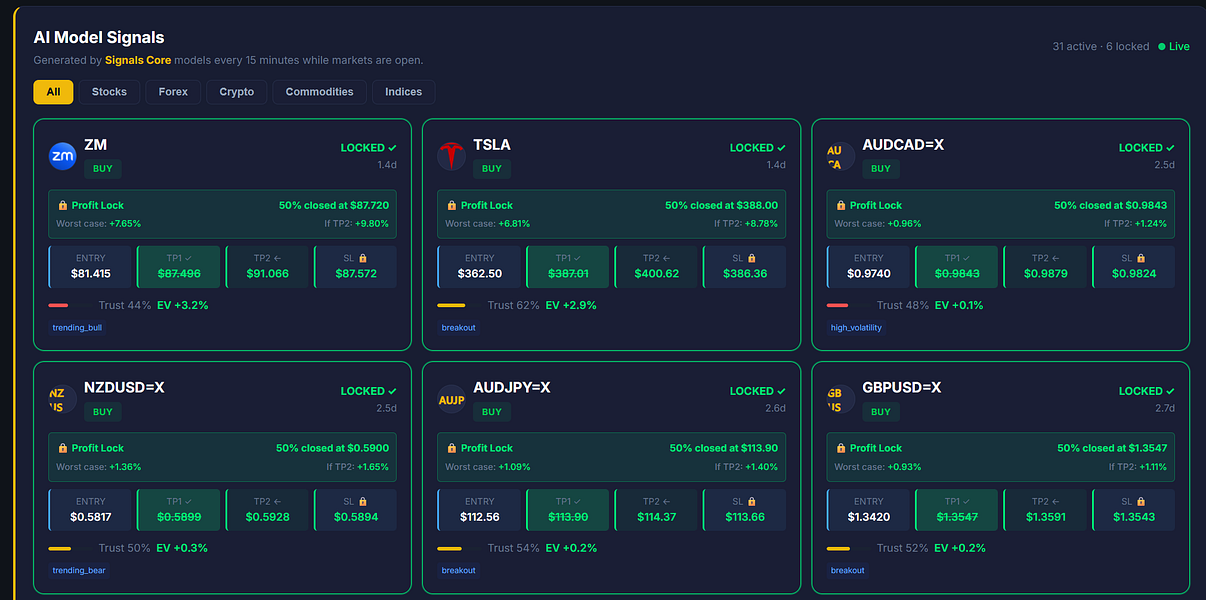Image resolution: width=1206 pixels, height=600 pixels.
Task: Click the Tesla logo on the TSLA card
Action: (x=452, y=157)
